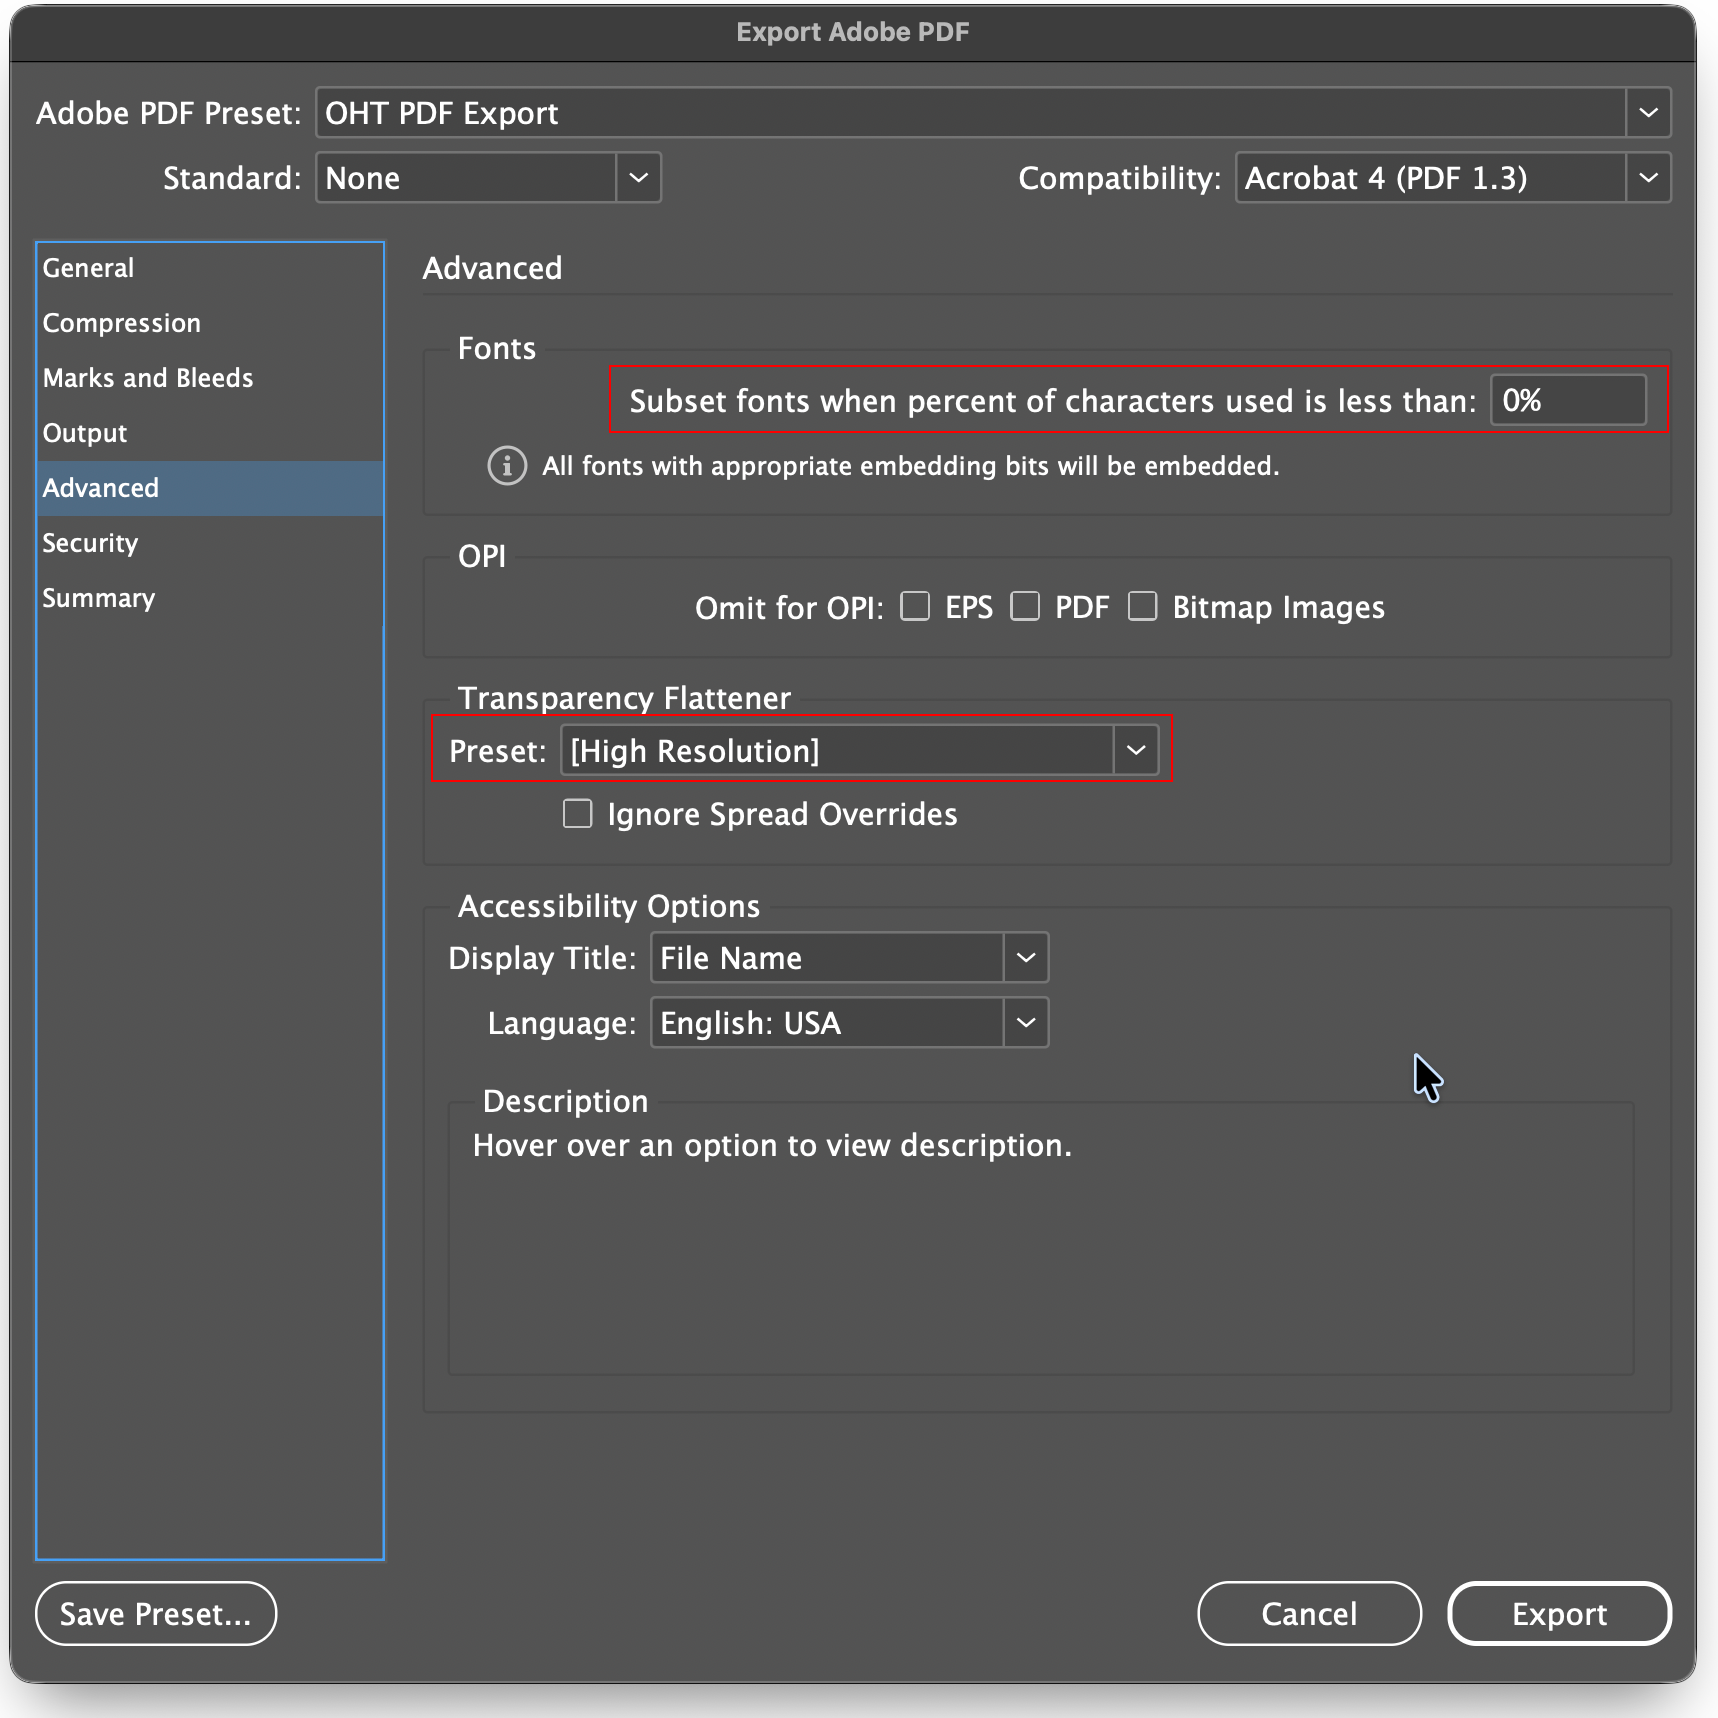The width and height of the screenshot is (1718, 1718).
Task: Open the Compression settings section
Action: click(x=121, y=323)
